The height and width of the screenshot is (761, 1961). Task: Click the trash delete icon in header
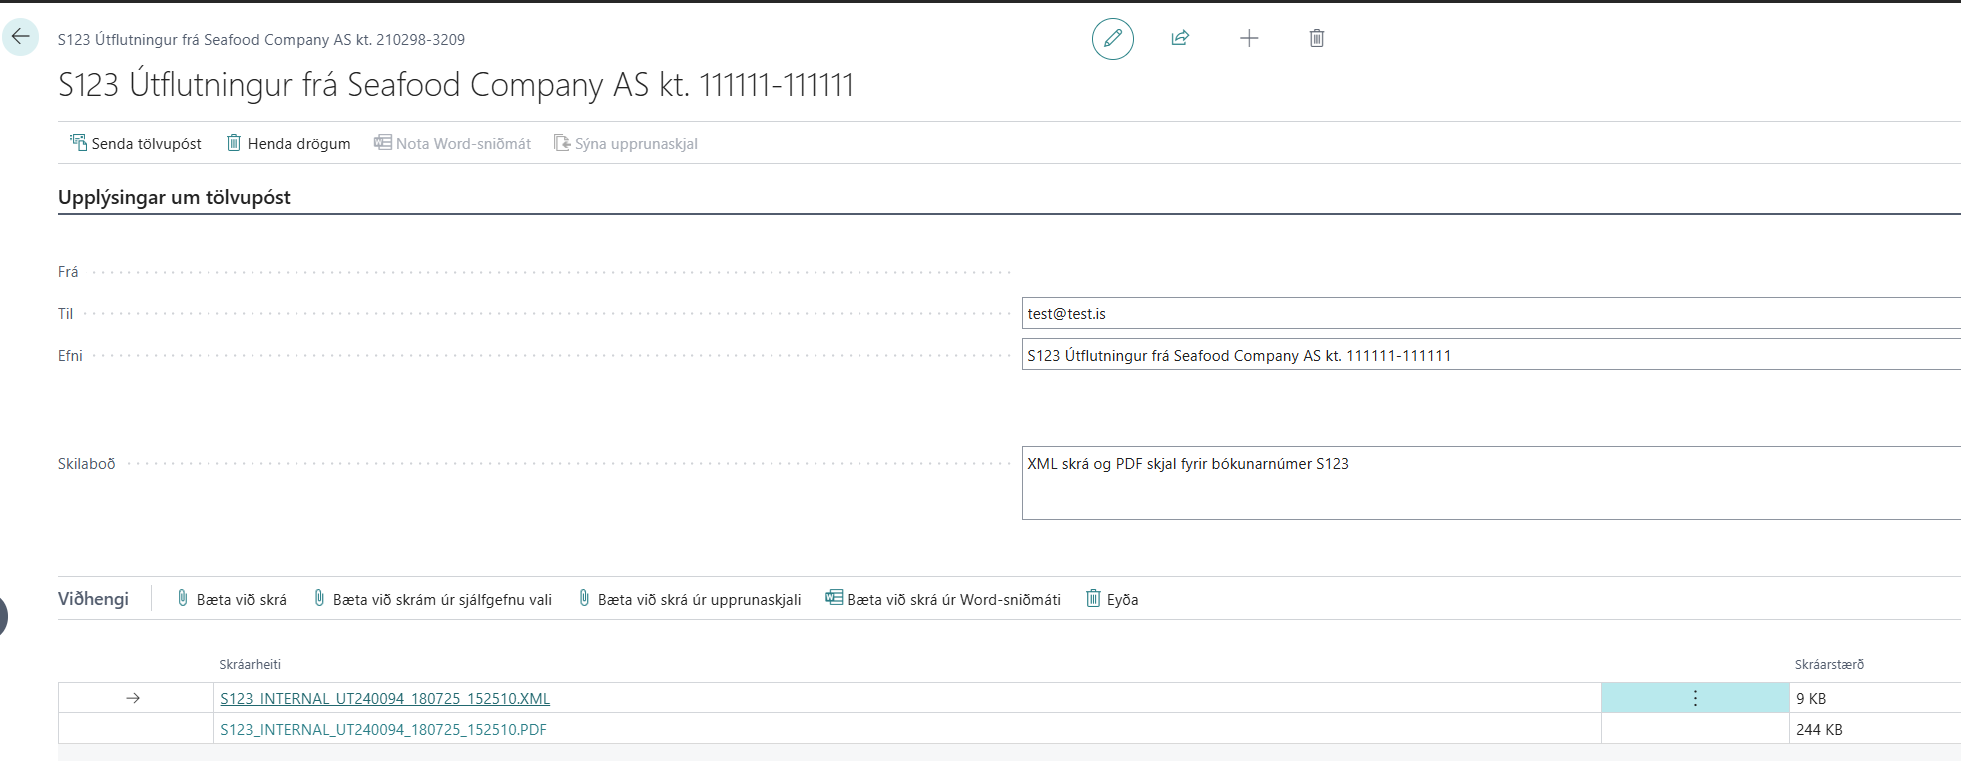click(1317, 38)
